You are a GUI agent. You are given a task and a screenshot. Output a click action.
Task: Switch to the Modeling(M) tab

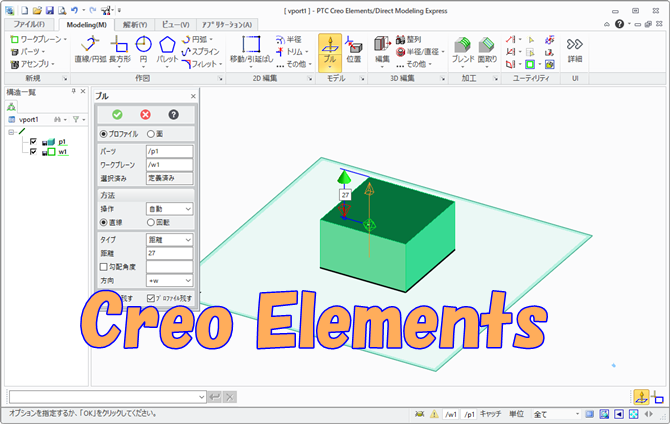tap(87, 25)
